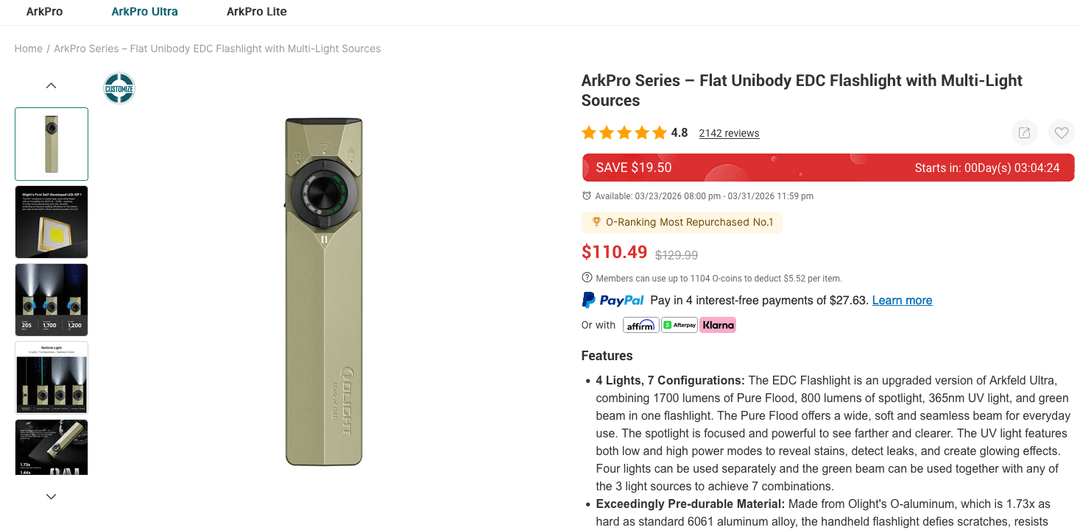Click the Customize badge icon
The image size is (1080, 530).
coord(119,88)
